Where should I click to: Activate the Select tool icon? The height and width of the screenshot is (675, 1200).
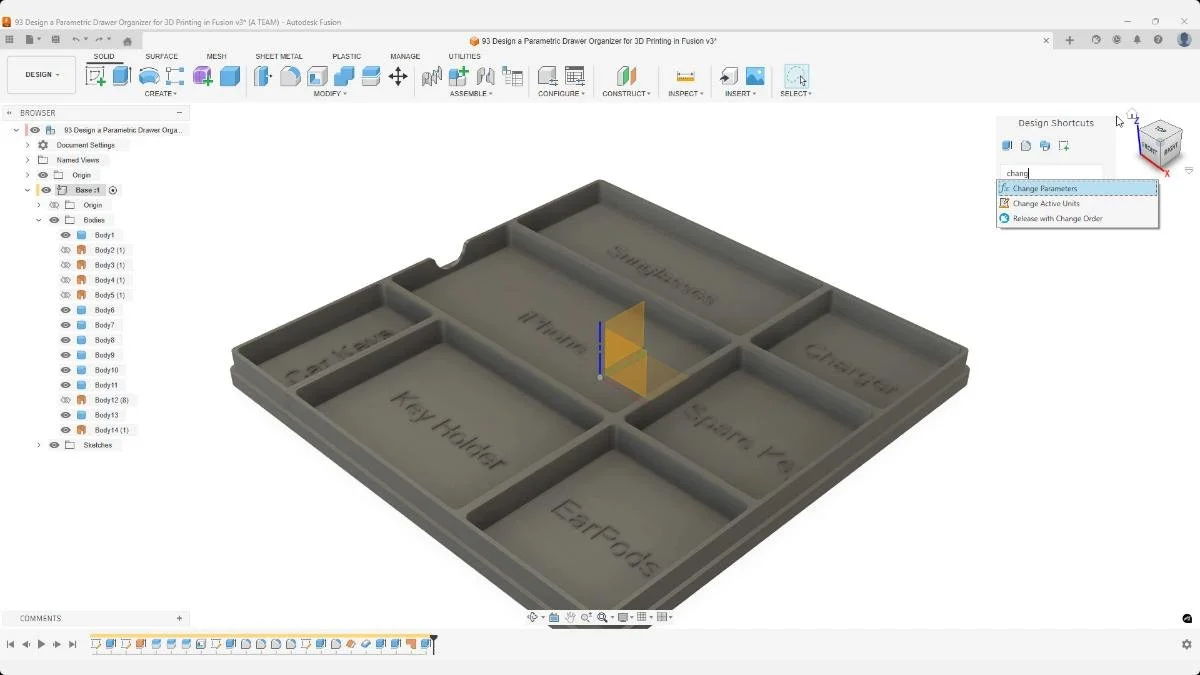pyautogui.click(x=796, y=76)
